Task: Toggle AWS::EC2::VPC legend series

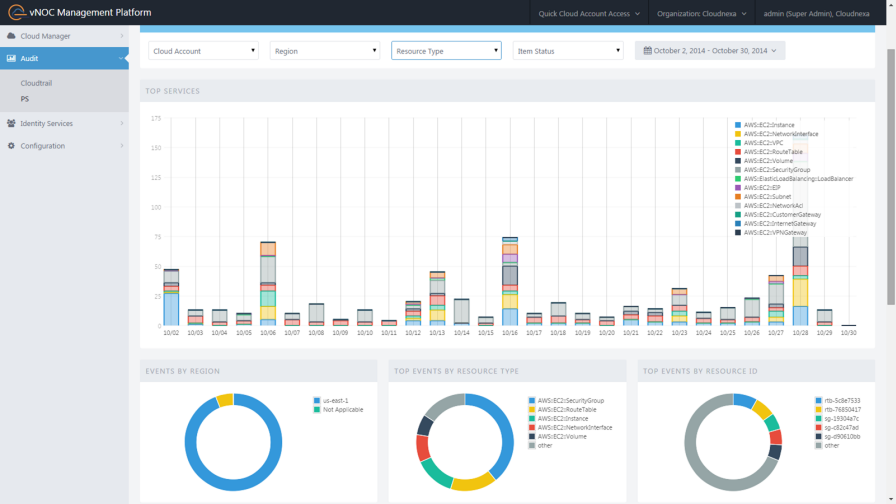Action: tap(762, 143)
